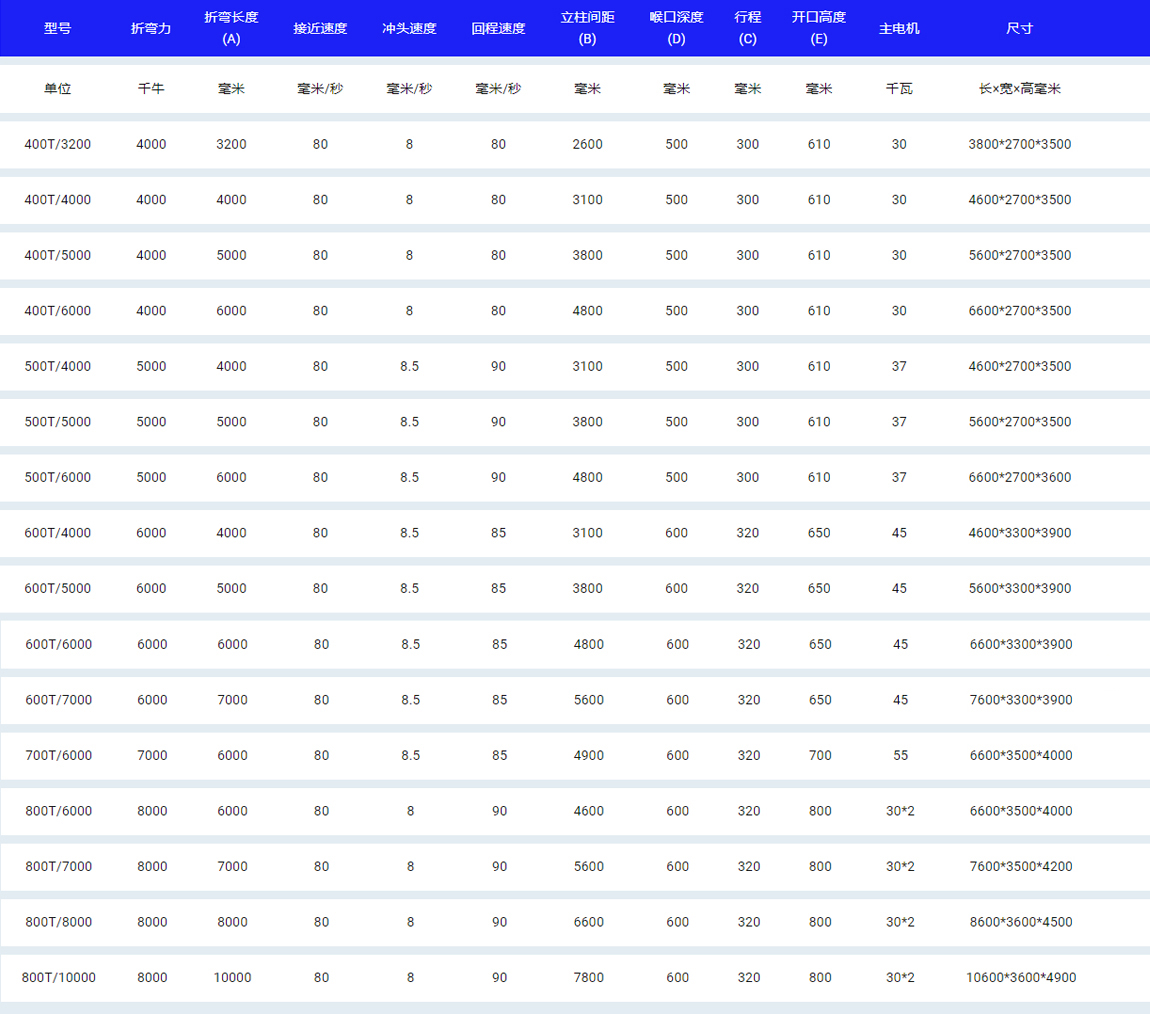Select the 2600 column spacing cell
This screenshot has height=1014, width=1150.
click(x=587, y=144)
